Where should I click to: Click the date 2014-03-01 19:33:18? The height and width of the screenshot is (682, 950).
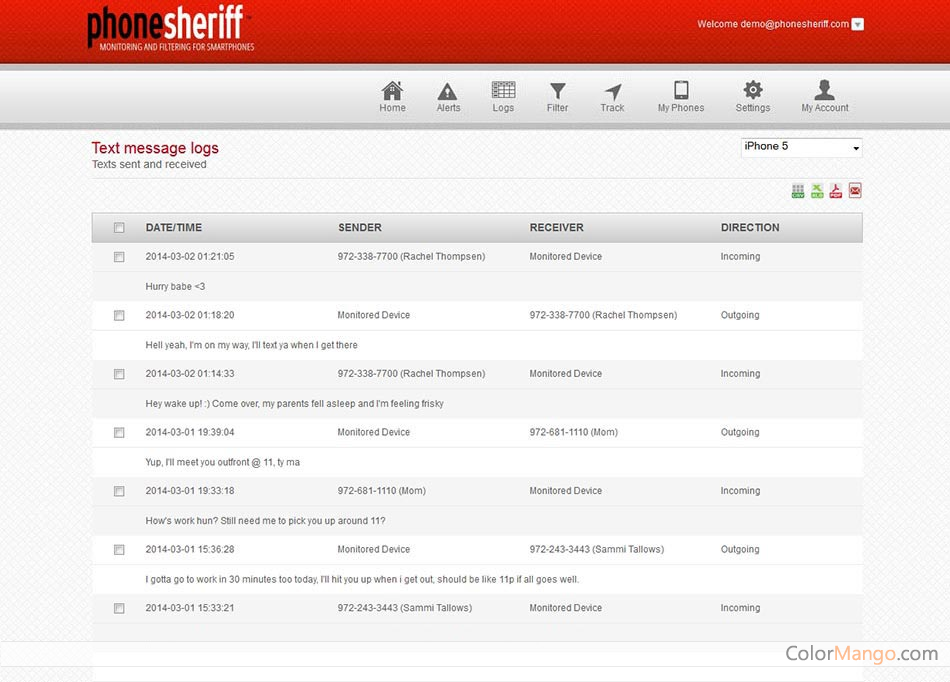point(190,491)
